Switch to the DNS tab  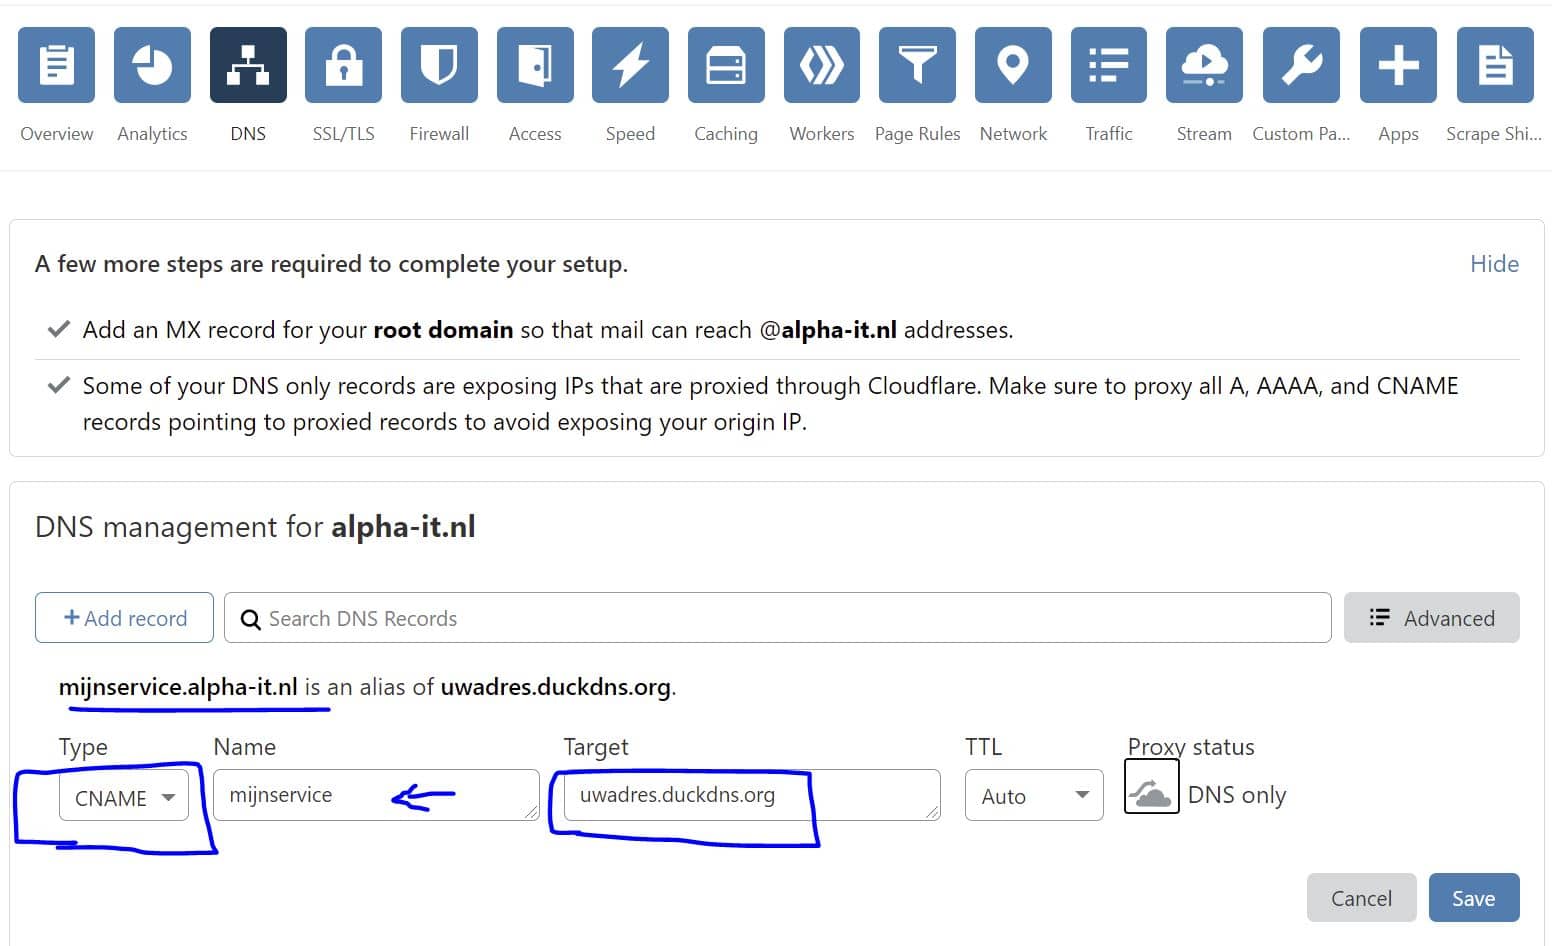pyautogui.click(x=248, y=66)
